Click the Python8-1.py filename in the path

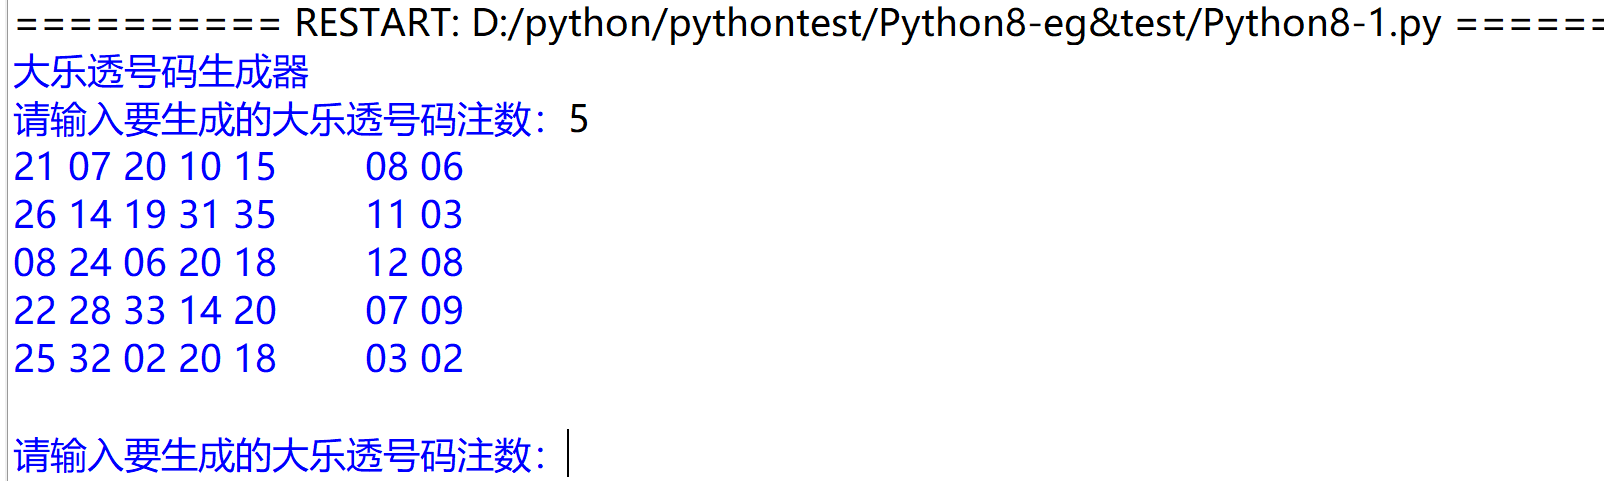1321,23
